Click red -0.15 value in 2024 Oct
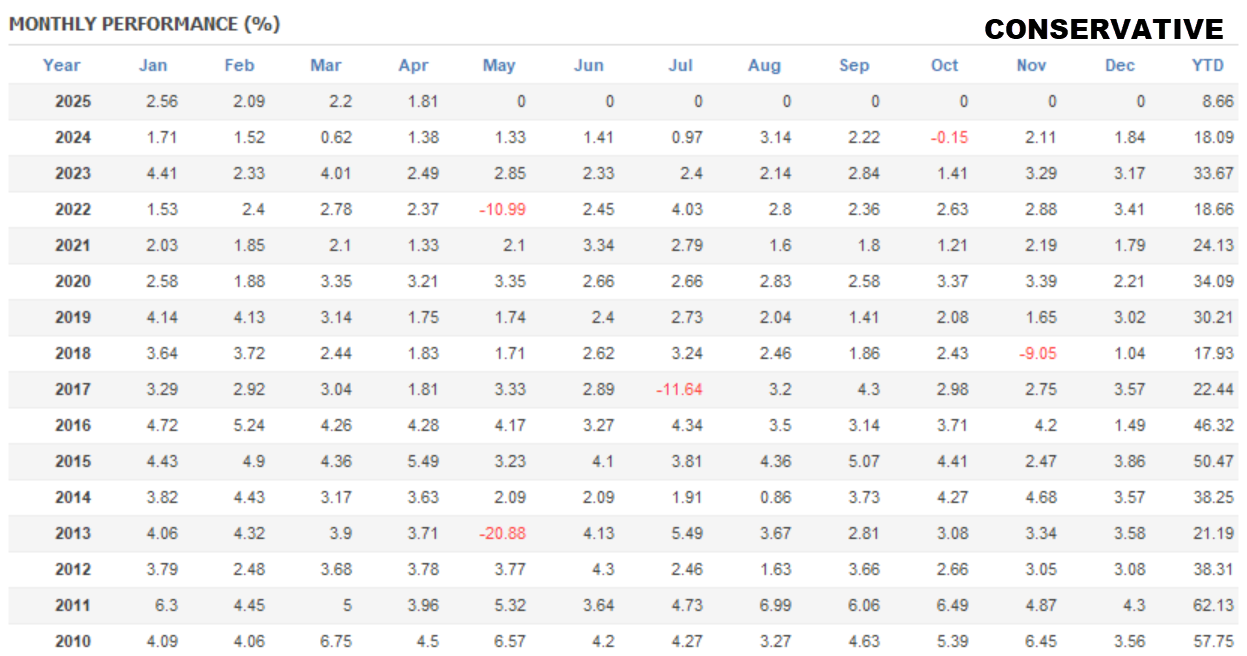1247x656 pixels. click(x=949, y=137)
